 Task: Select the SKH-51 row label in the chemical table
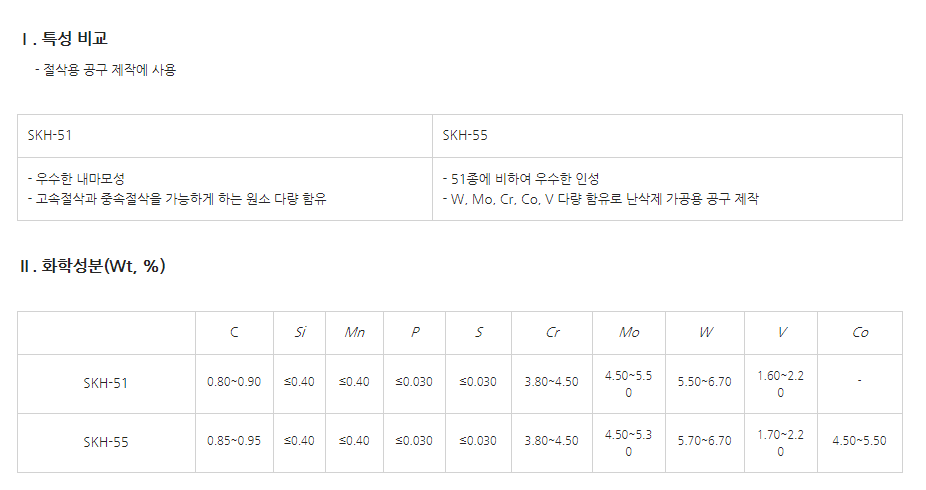pyautogui.click(x=106, y=383)
